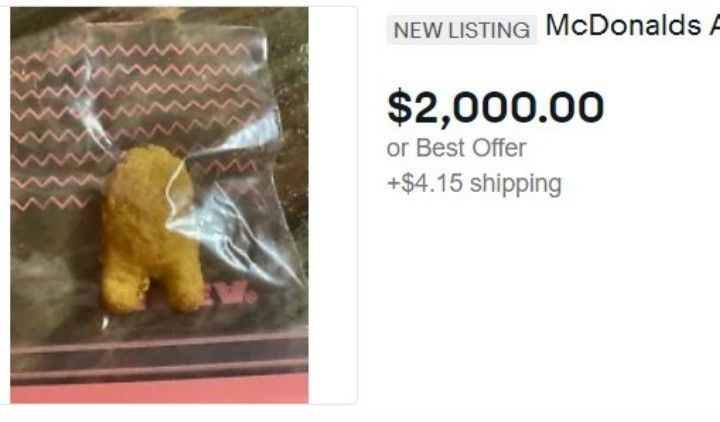Click the zip seal line of the bag
Image resolution: width=720 pixels, height=422 pixels.
[159, 354]
